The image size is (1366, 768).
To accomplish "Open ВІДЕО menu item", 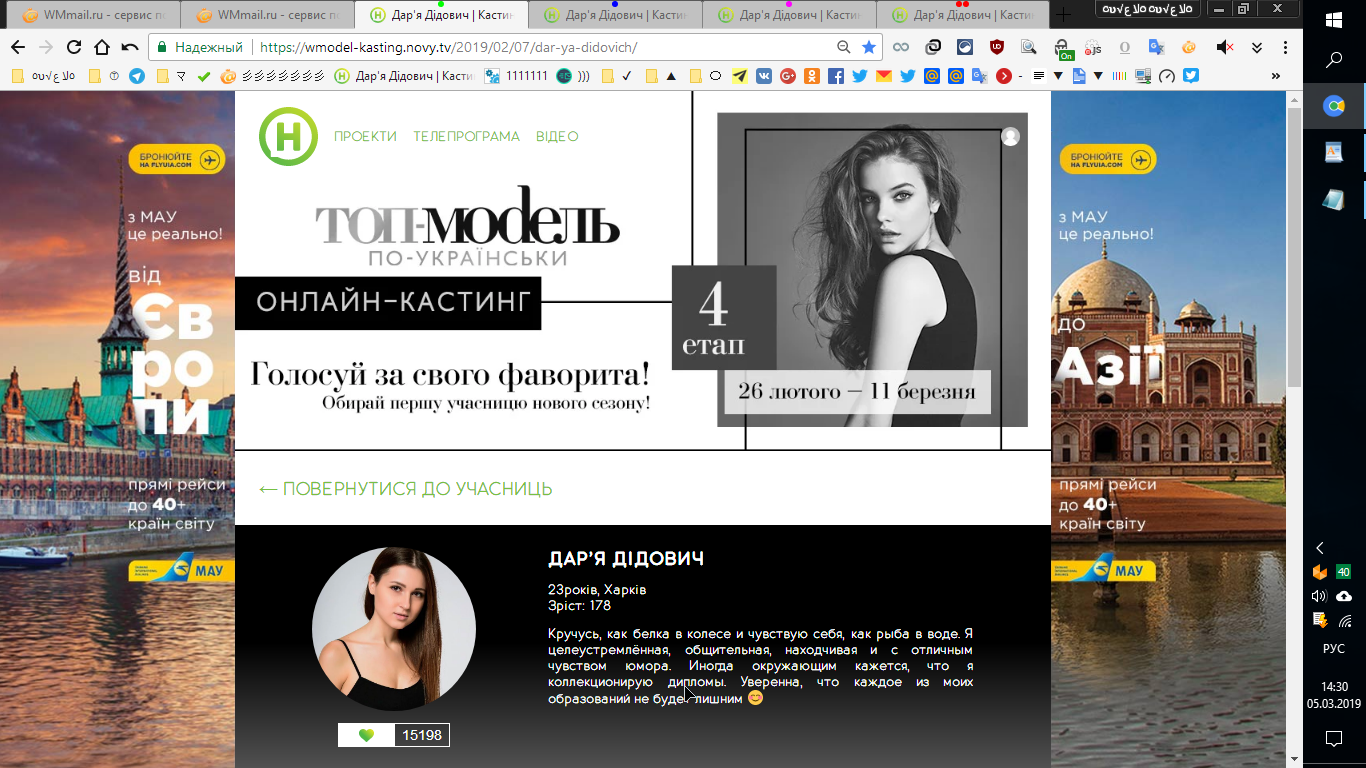I will point(557,136).
